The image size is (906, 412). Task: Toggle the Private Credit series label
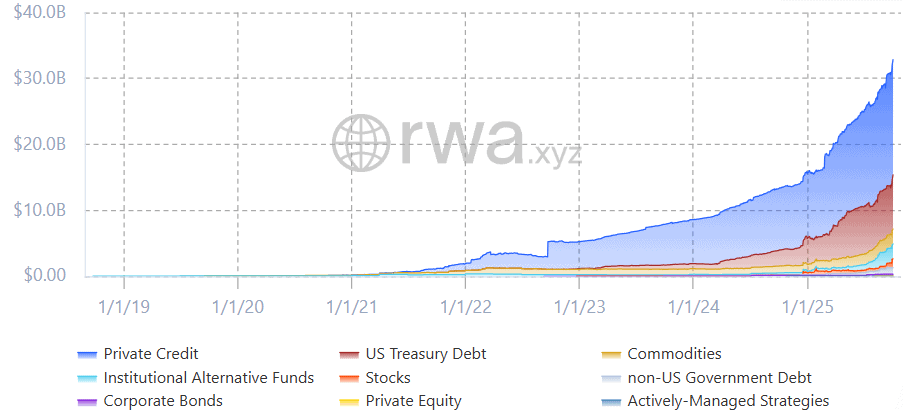click(151, 354)
